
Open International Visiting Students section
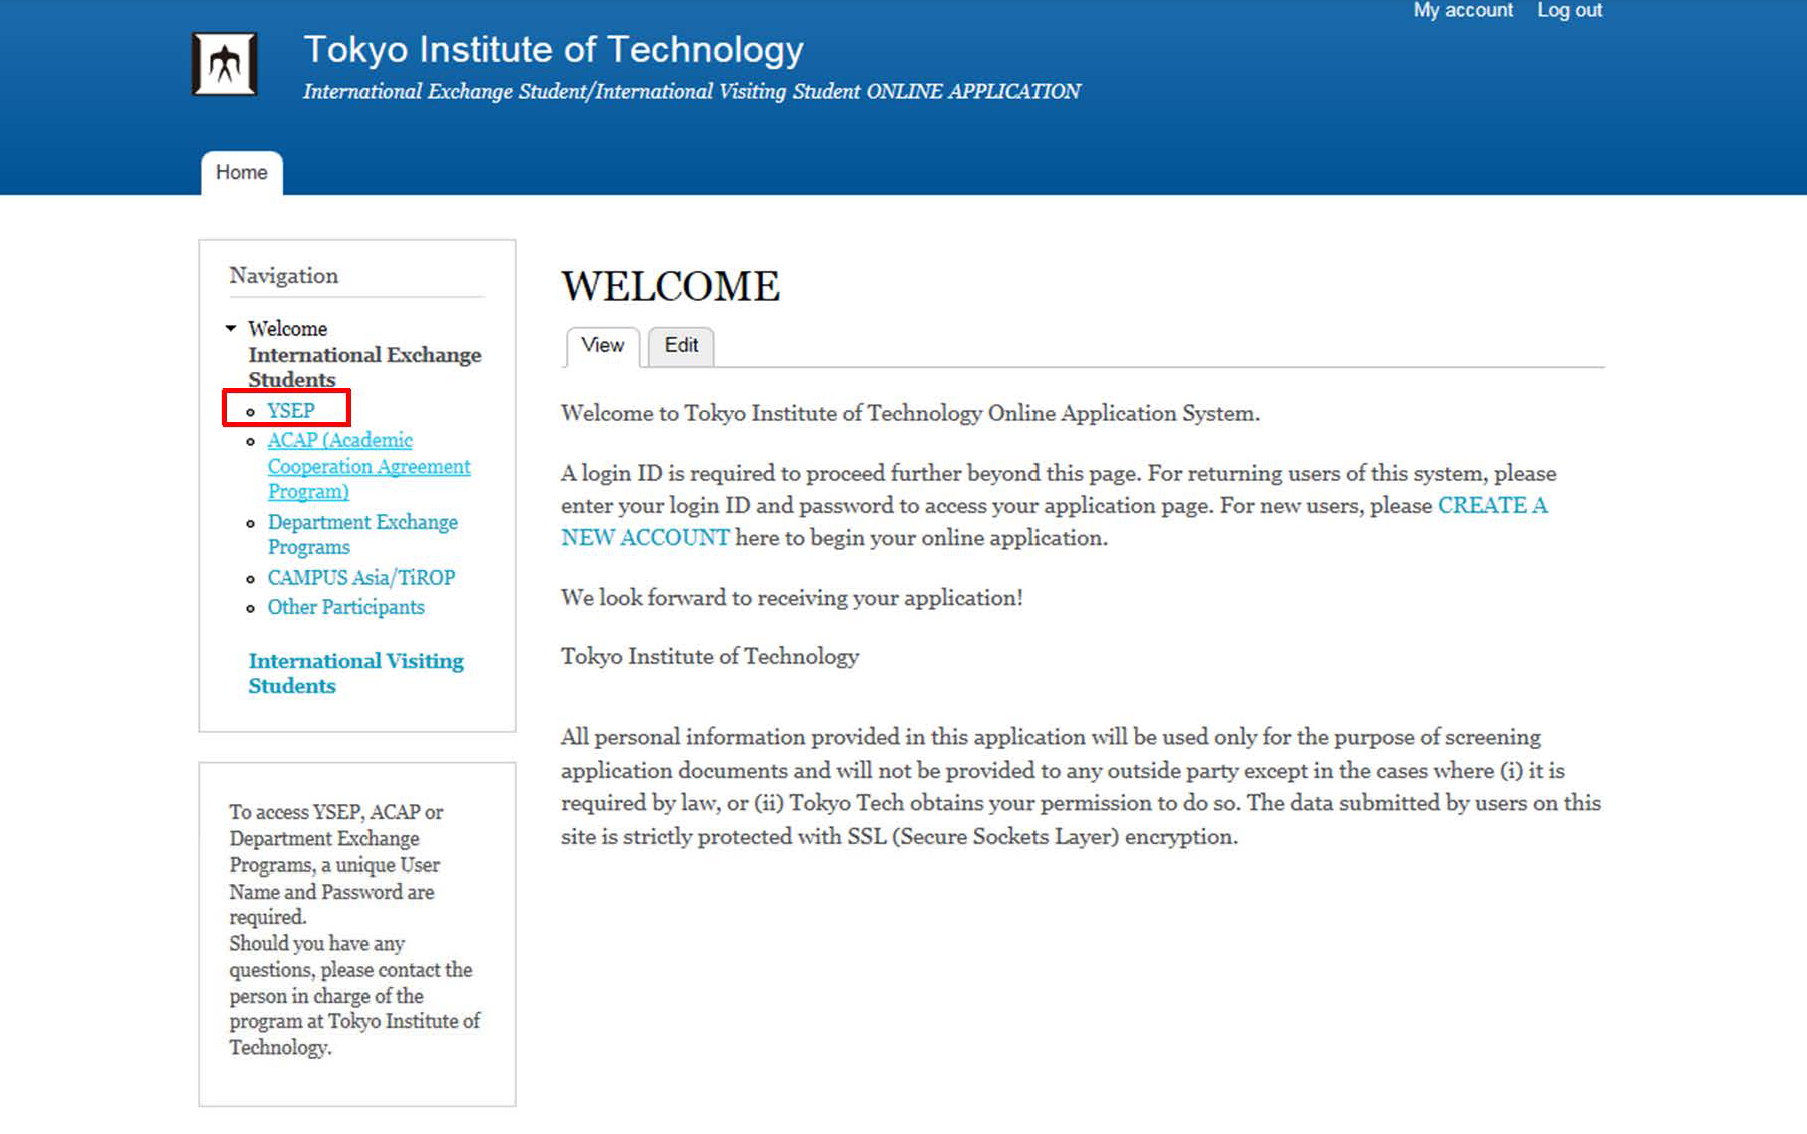356,673
